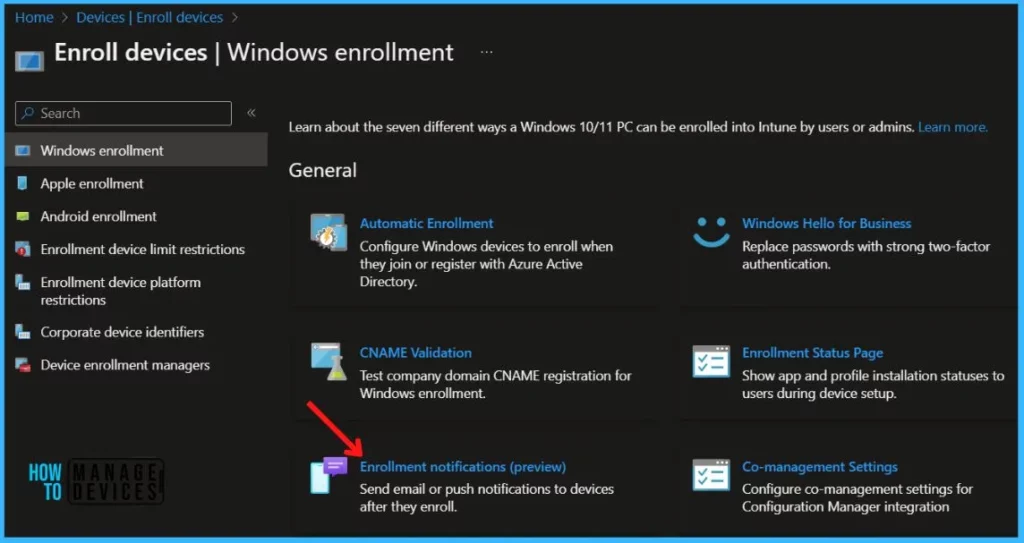Image resolution: width=1024 pixels, height=543 pixels.
Task: Click the Windows enrollment sidebar icon
Action: 23,150
